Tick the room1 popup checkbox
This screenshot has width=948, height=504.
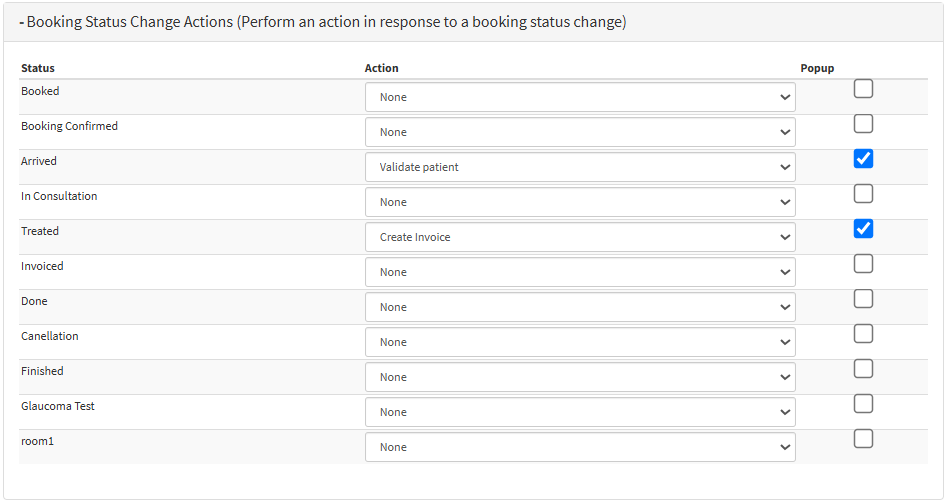pyautogui.click(x=863, y=439)
